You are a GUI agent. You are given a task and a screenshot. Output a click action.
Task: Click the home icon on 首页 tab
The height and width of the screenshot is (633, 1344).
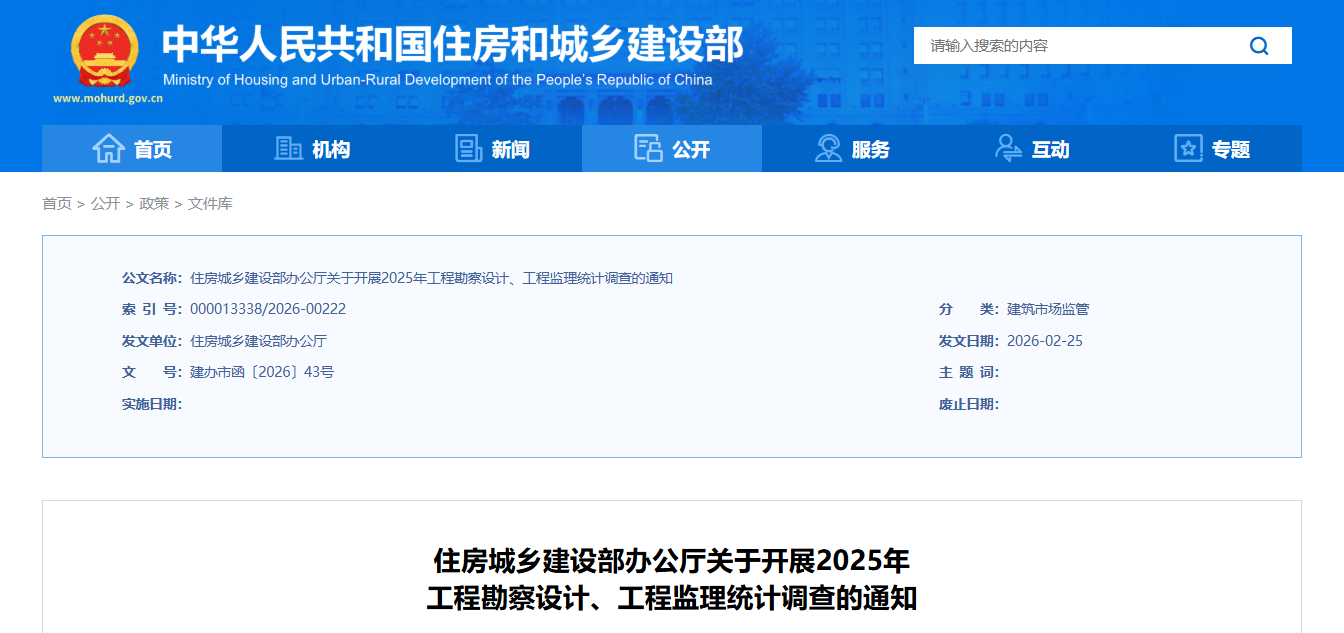coord(111,148)
